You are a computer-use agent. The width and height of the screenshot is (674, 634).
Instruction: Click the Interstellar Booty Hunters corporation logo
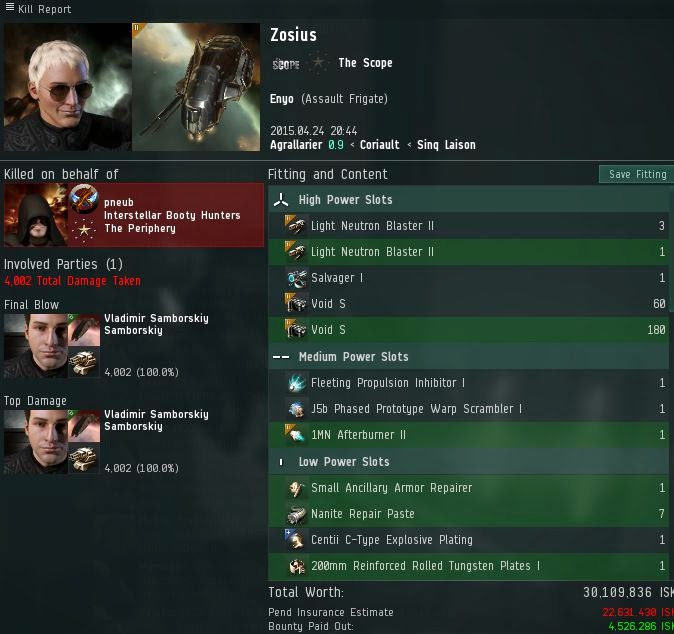pos(83,199)
